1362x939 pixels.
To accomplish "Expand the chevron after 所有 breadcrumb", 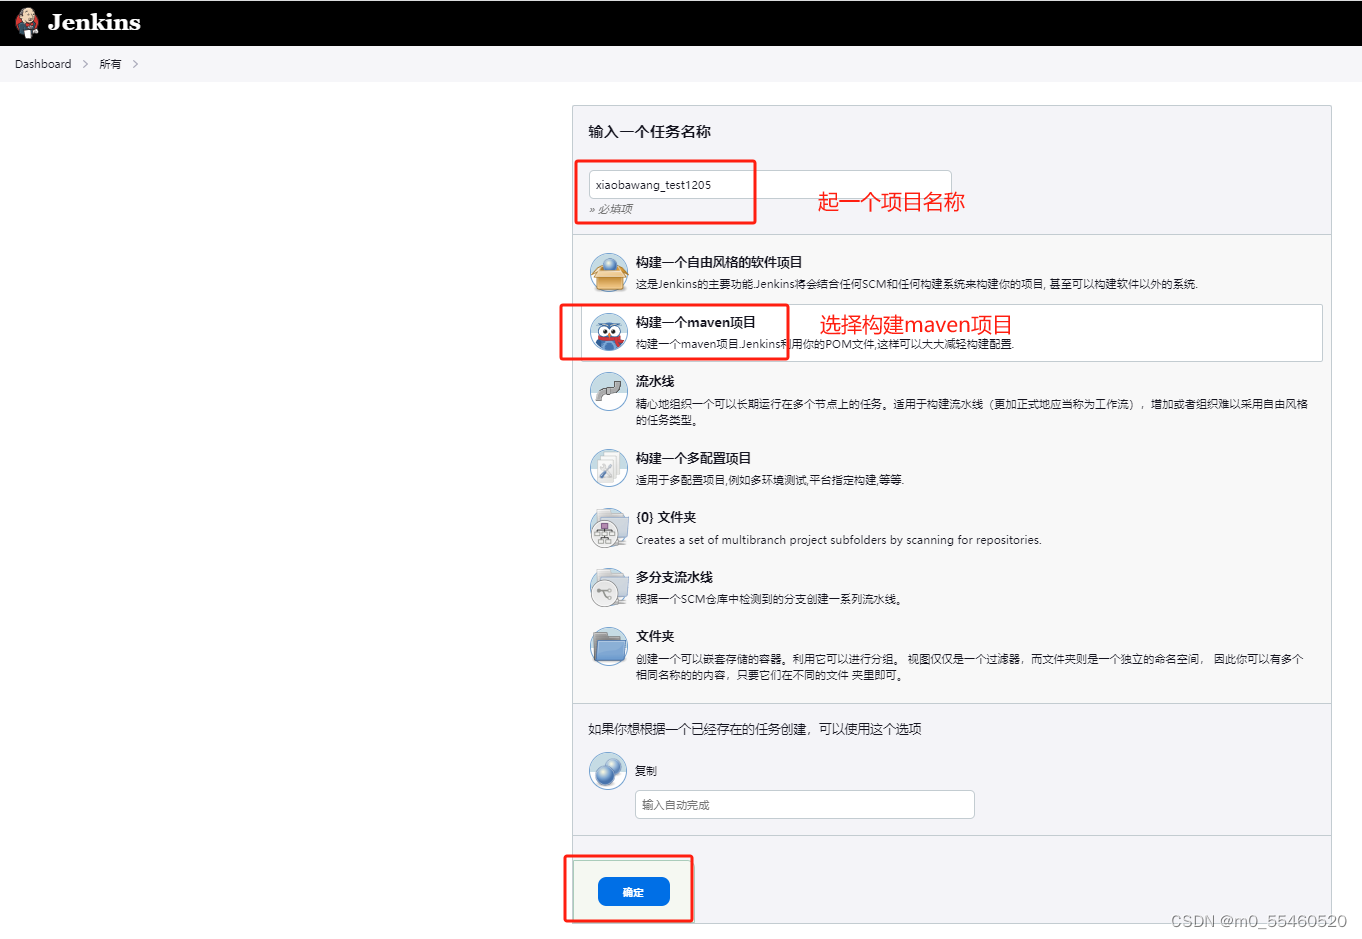I will pos(135,64).
